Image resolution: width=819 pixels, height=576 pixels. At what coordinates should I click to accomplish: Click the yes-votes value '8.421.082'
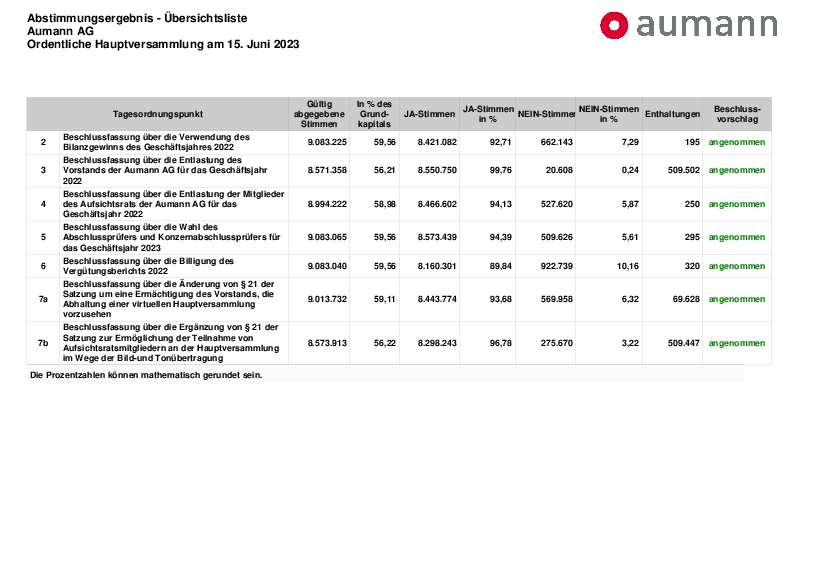click(437, 142)
